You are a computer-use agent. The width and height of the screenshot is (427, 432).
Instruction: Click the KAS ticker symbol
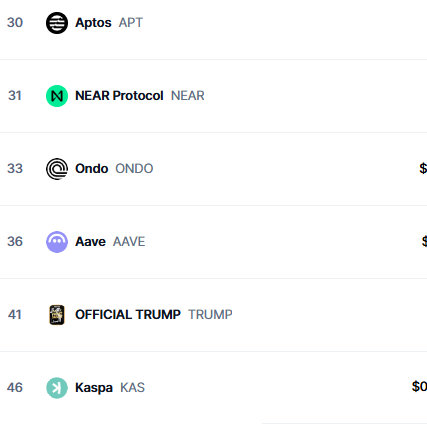coord(132,388)
